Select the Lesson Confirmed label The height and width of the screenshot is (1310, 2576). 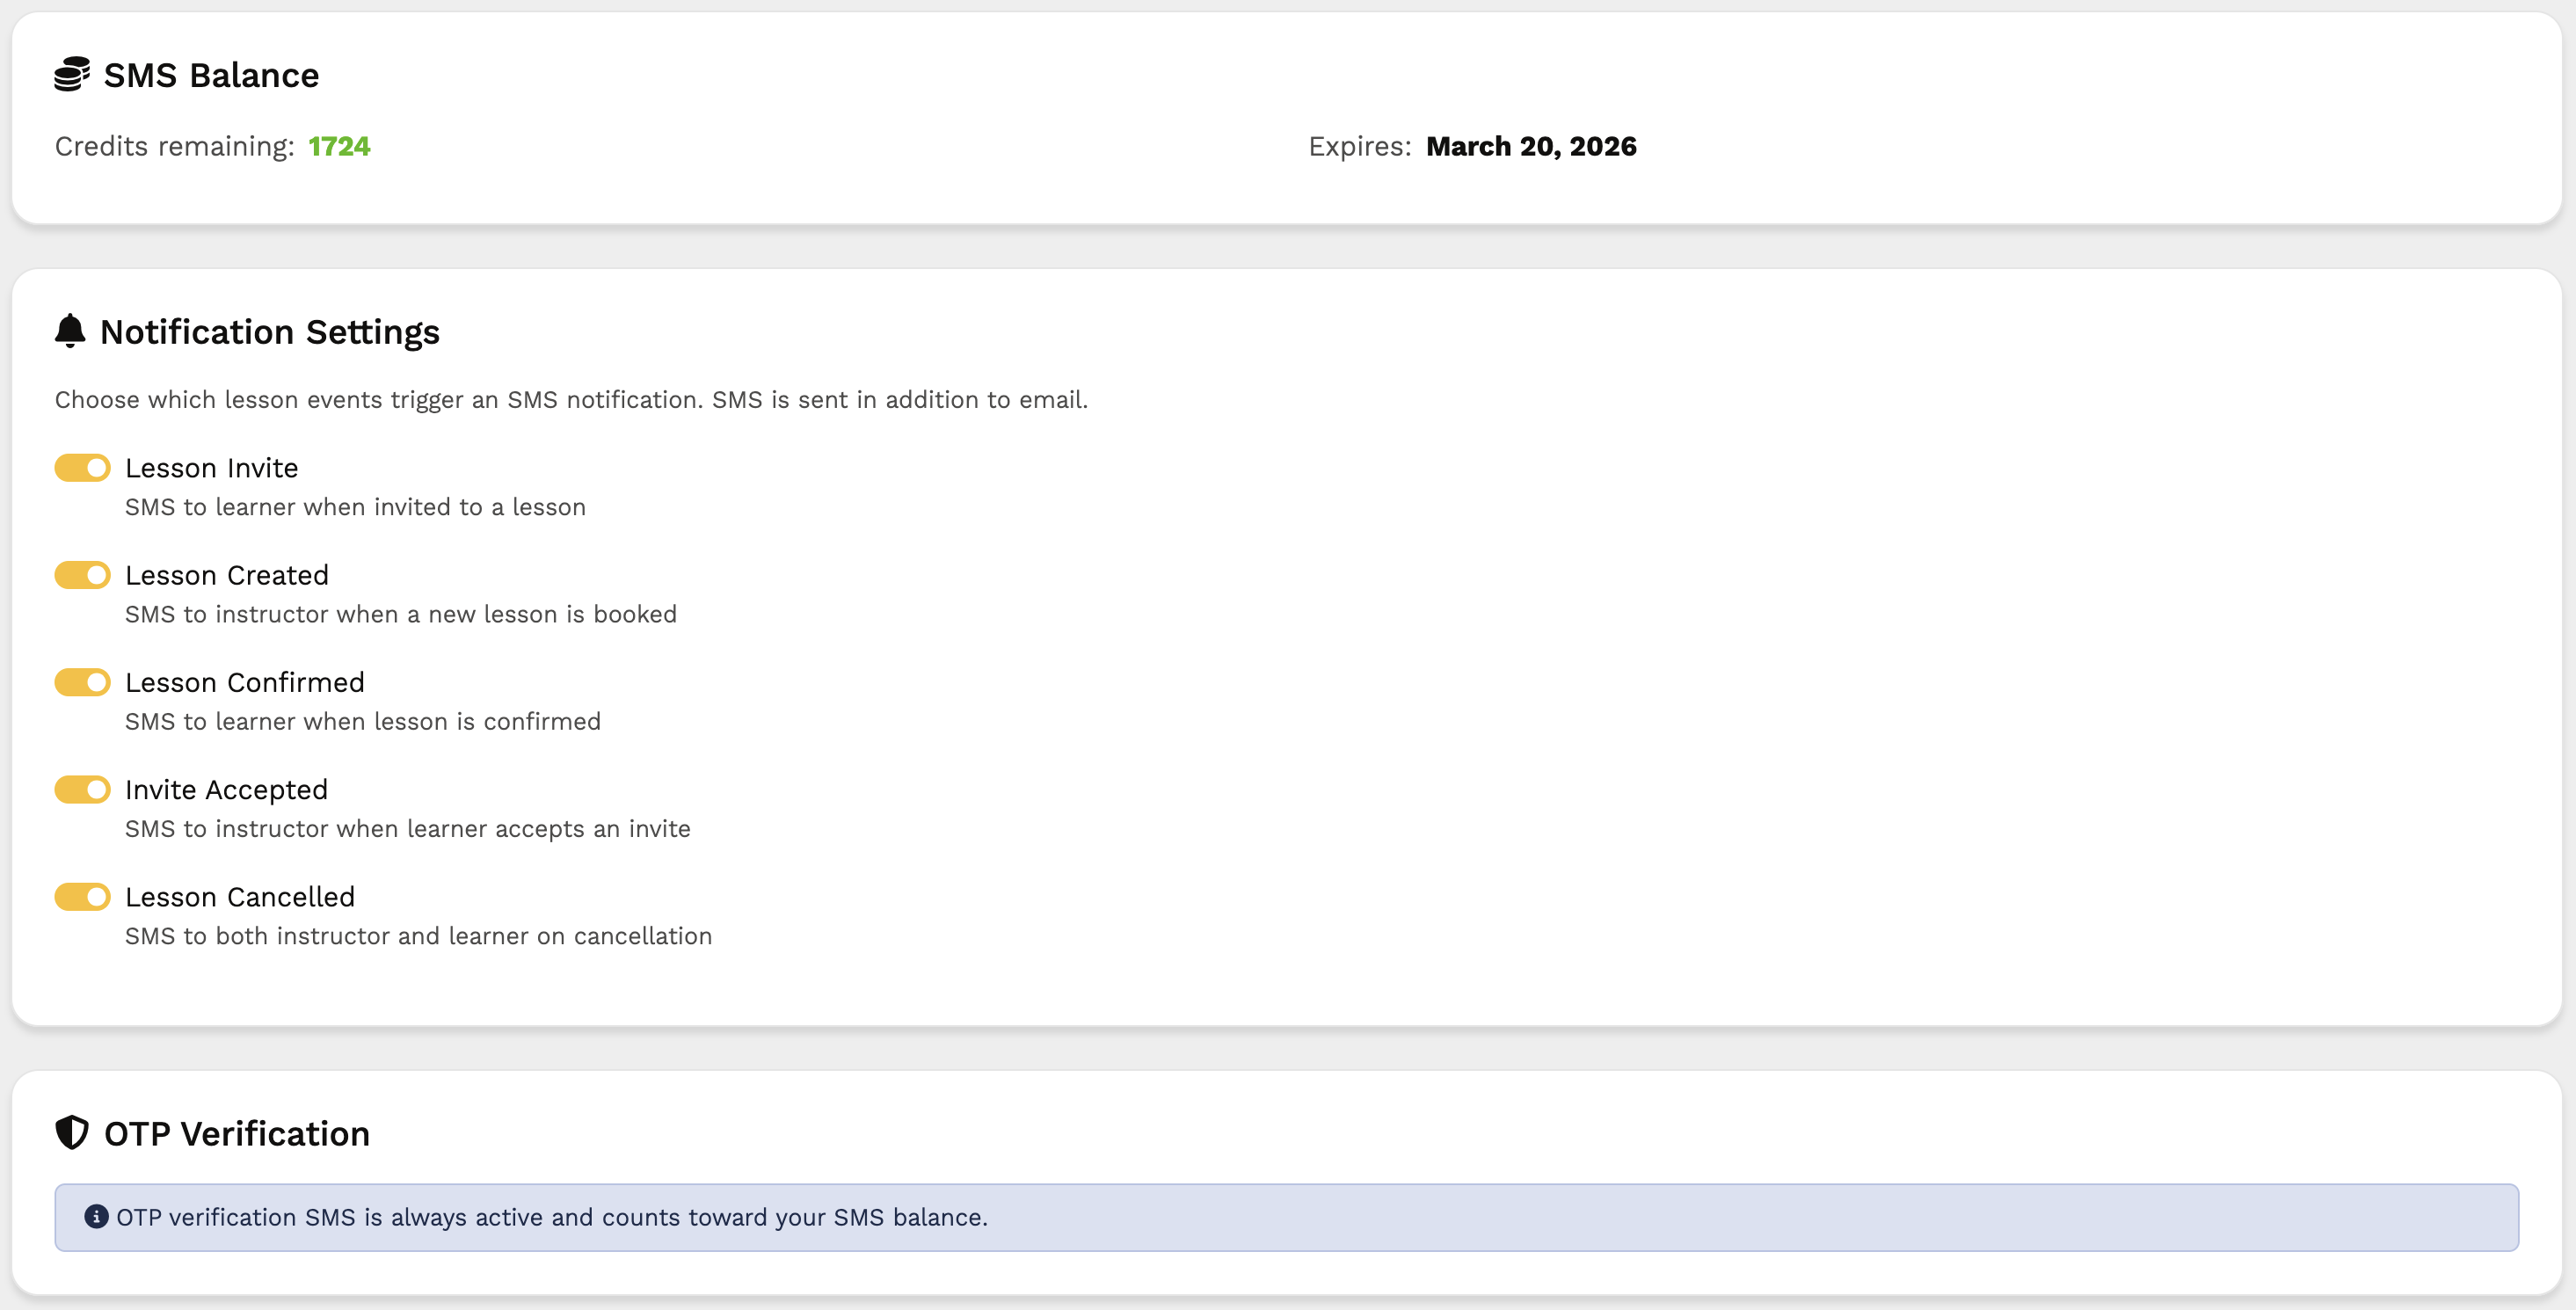click(x=244, y=682)
